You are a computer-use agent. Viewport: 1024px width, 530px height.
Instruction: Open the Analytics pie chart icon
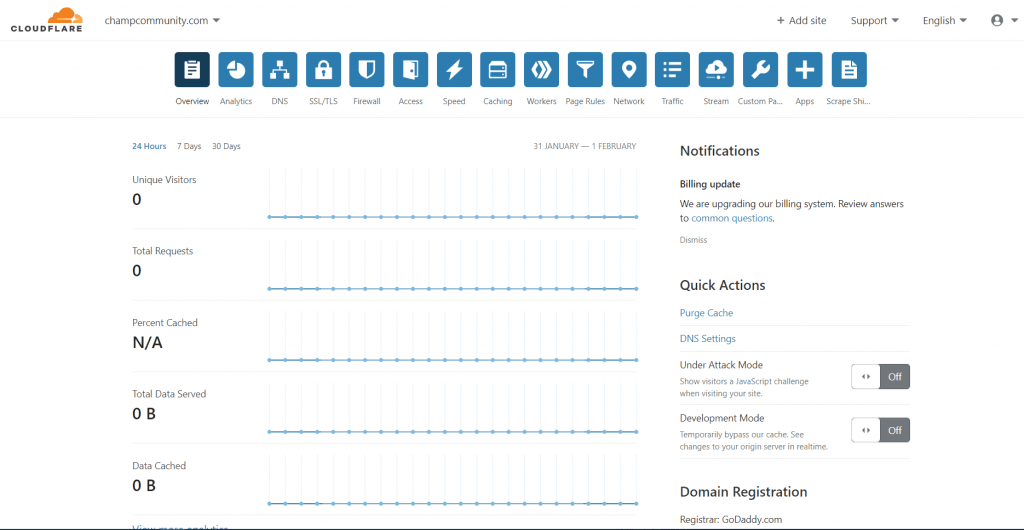tap(236, 70)
